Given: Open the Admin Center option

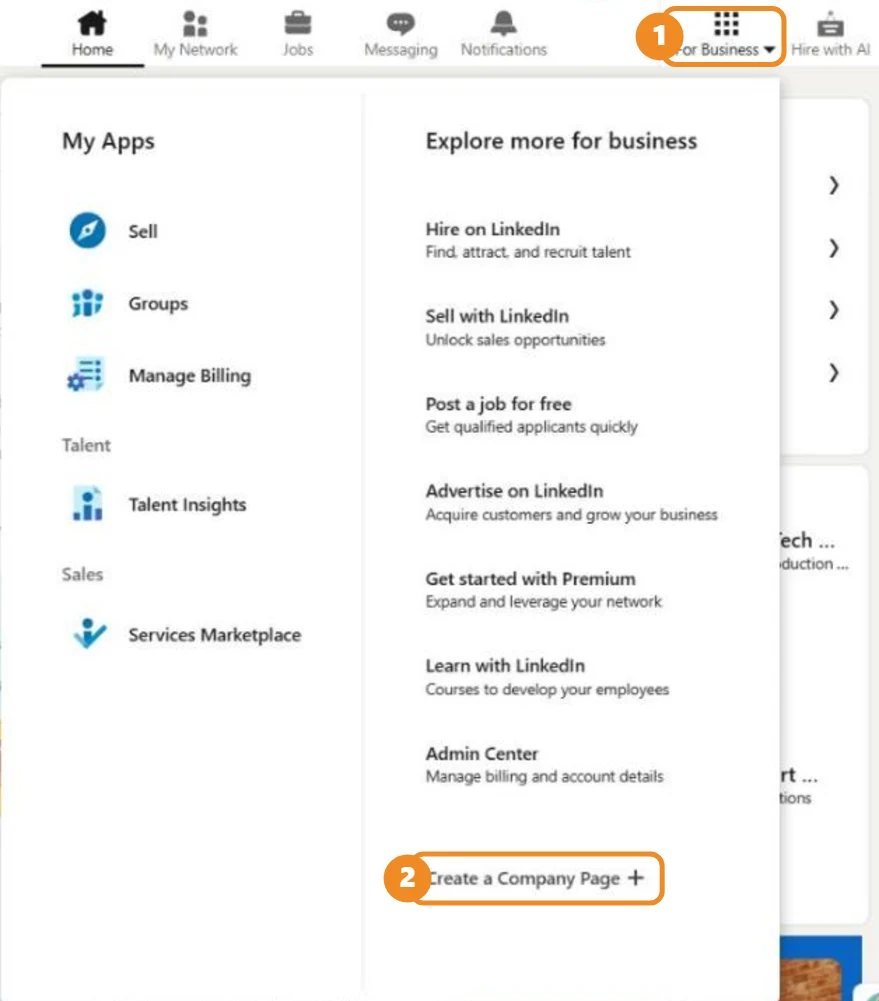Looking at the screenshot, I should click(x=482, y=754).
